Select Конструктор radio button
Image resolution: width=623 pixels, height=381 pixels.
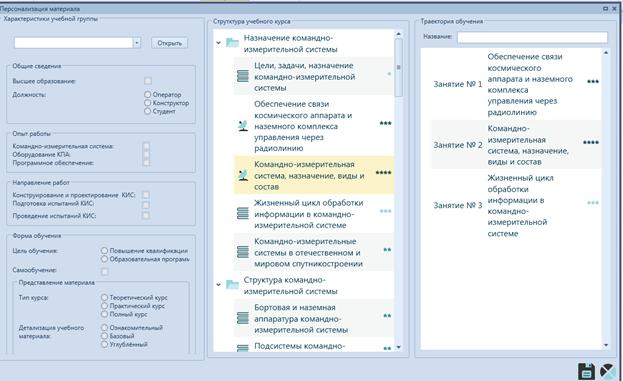pyautogui.click(x=147, y=103)
